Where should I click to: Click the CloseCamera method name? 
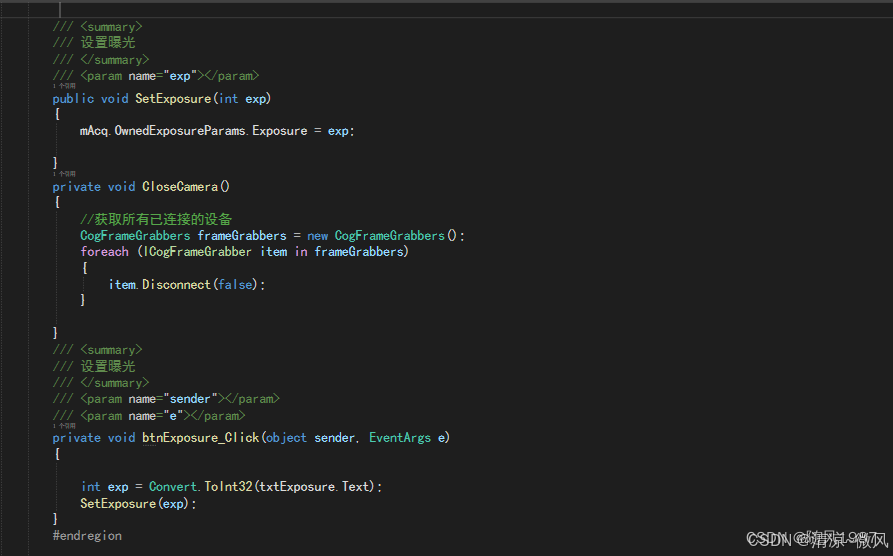point(180,186)
